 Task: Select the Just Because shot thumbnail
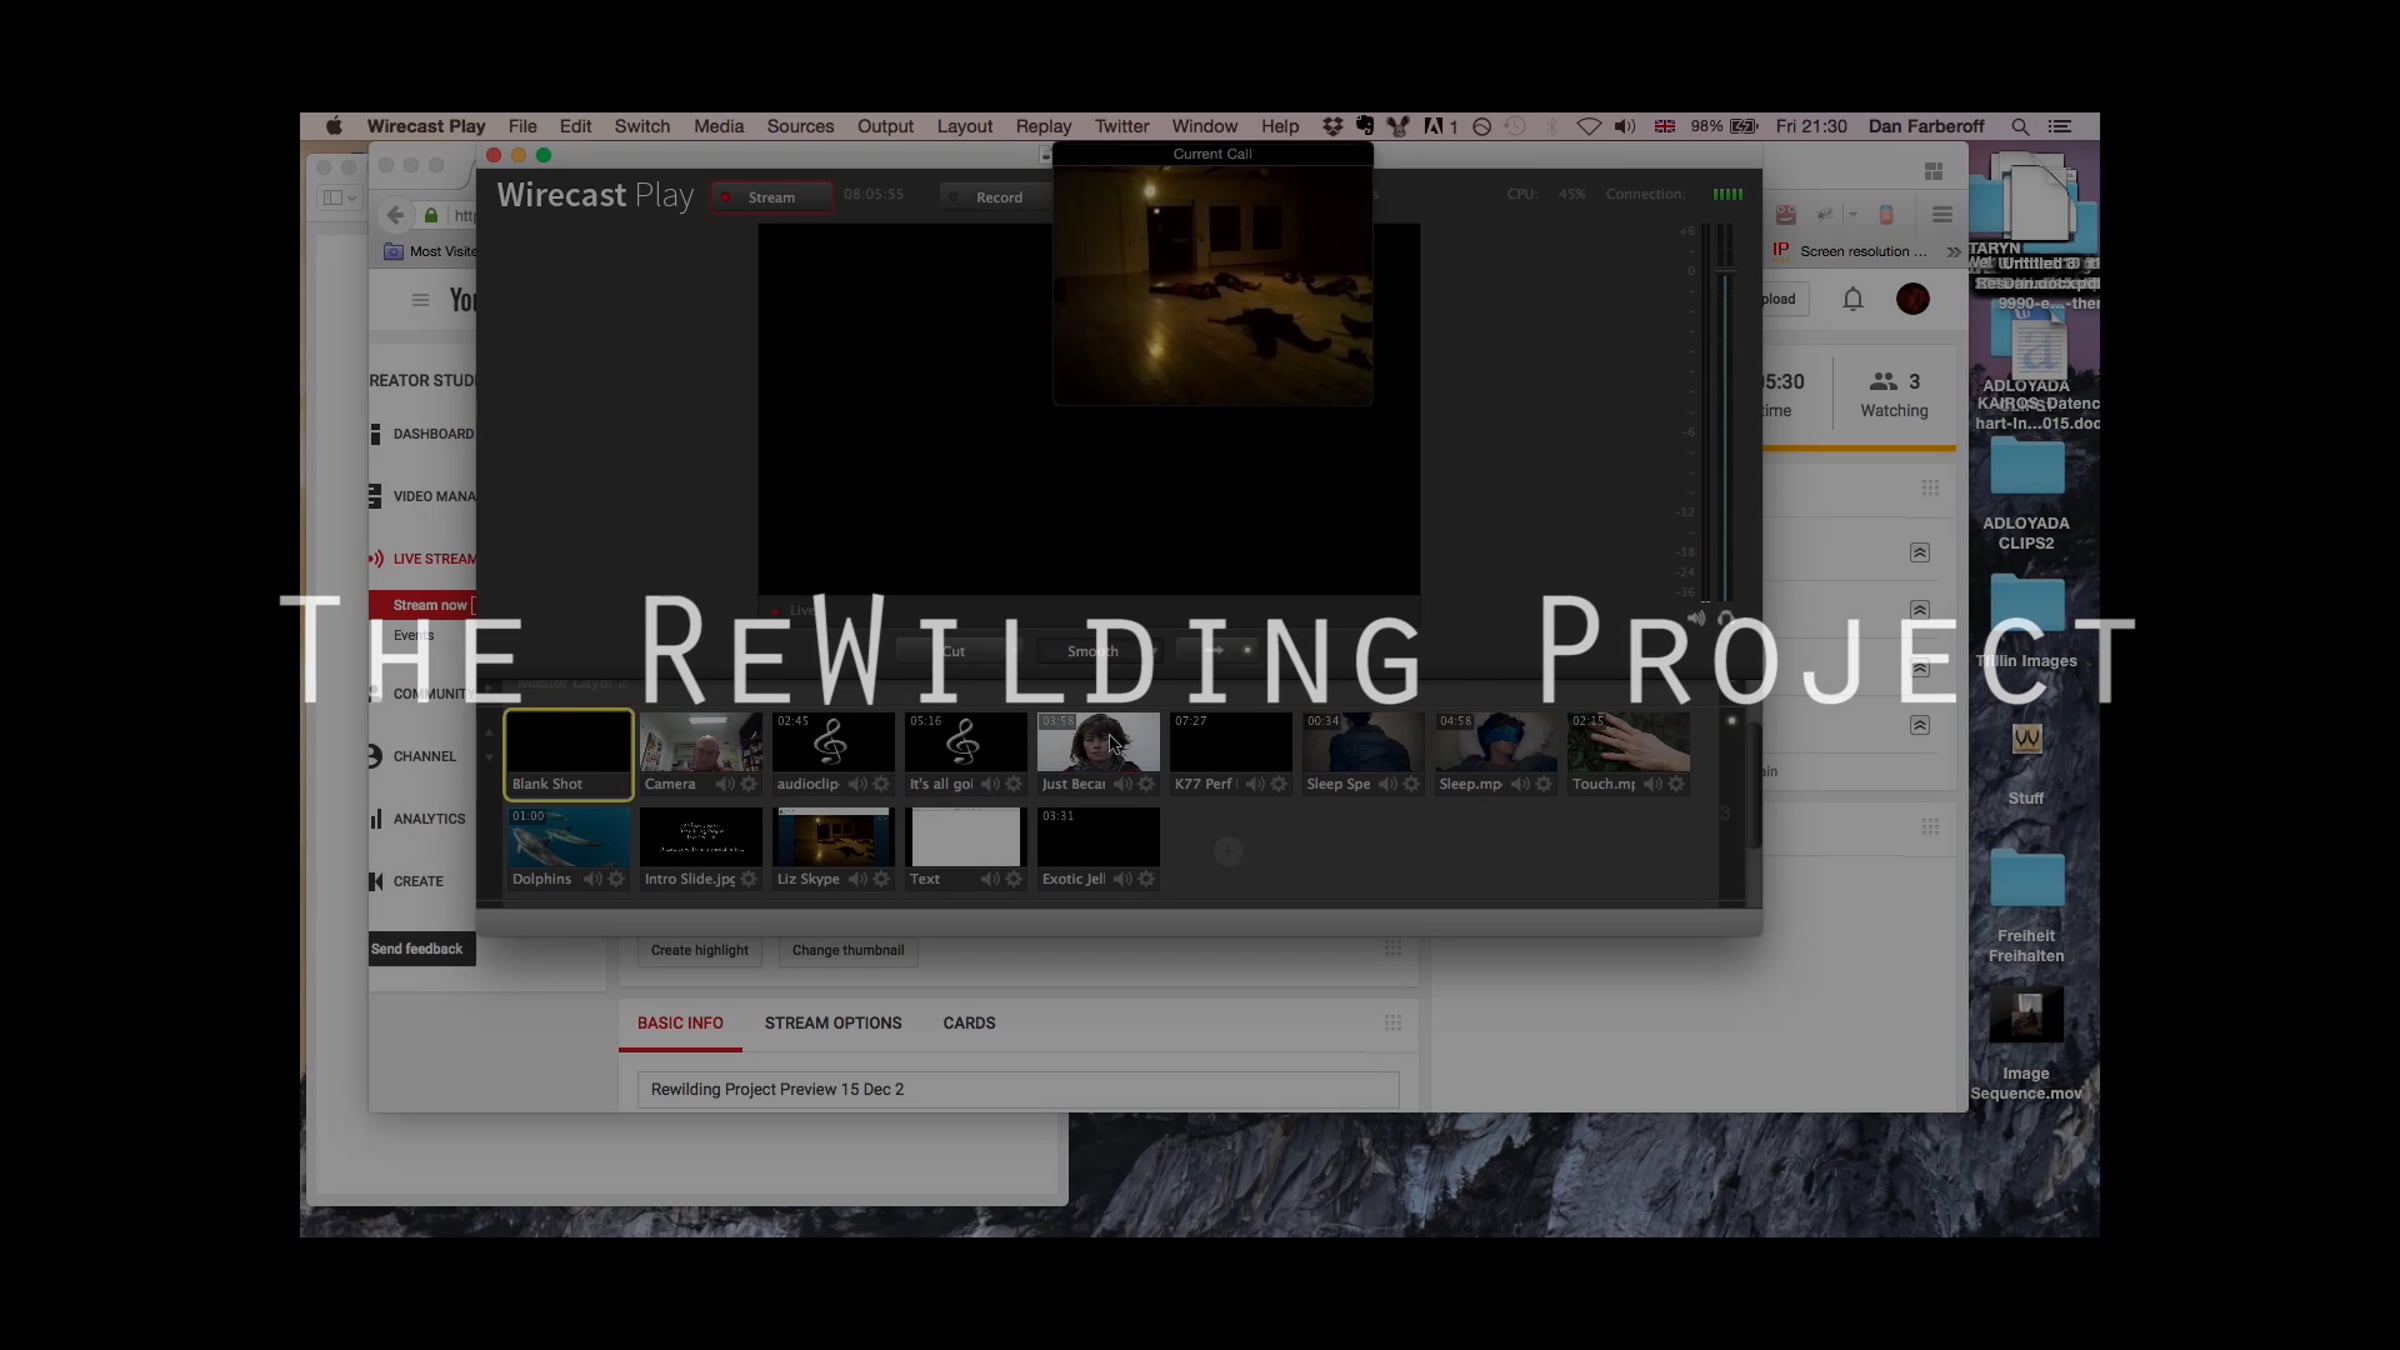click(1097, 742)
